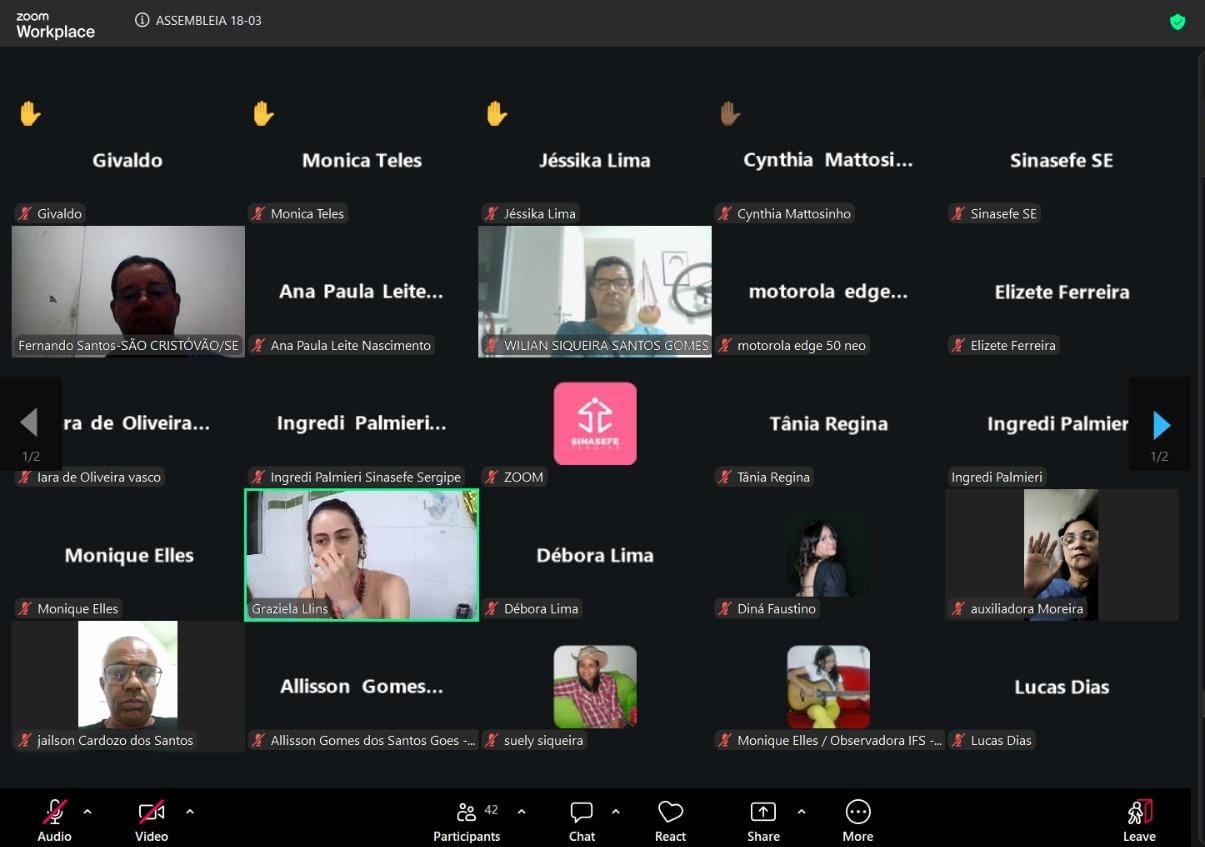Expand the video settings arrow
The height and width of the screenshot is (847, 1205).
(x=190, y=811)
